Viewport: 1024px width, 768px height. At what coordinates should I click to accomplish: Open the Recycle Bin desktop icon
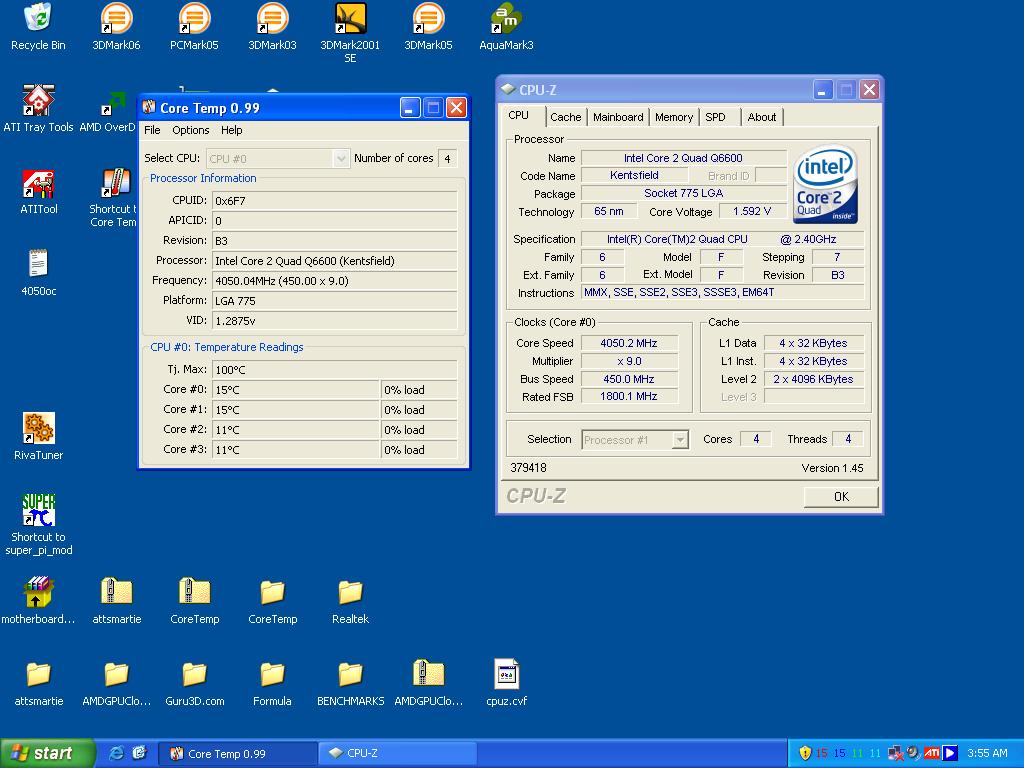(x=38, y=27)
